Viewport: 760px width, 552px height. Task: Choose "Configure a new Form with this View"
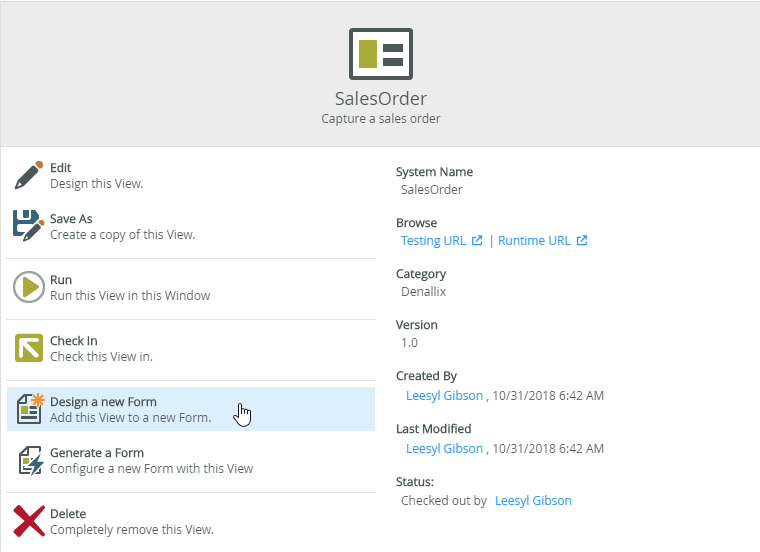click(151, 468)
